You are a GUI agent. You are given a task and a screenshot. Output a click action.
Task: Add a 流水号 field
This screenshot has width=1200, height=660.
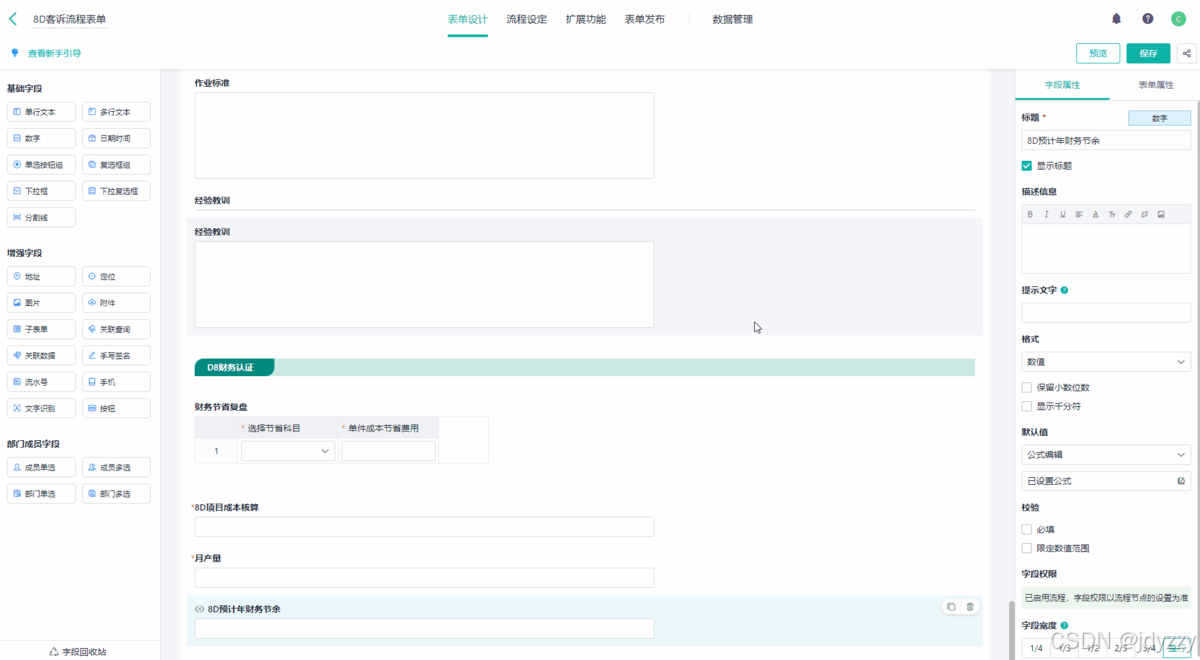[41, 382]
